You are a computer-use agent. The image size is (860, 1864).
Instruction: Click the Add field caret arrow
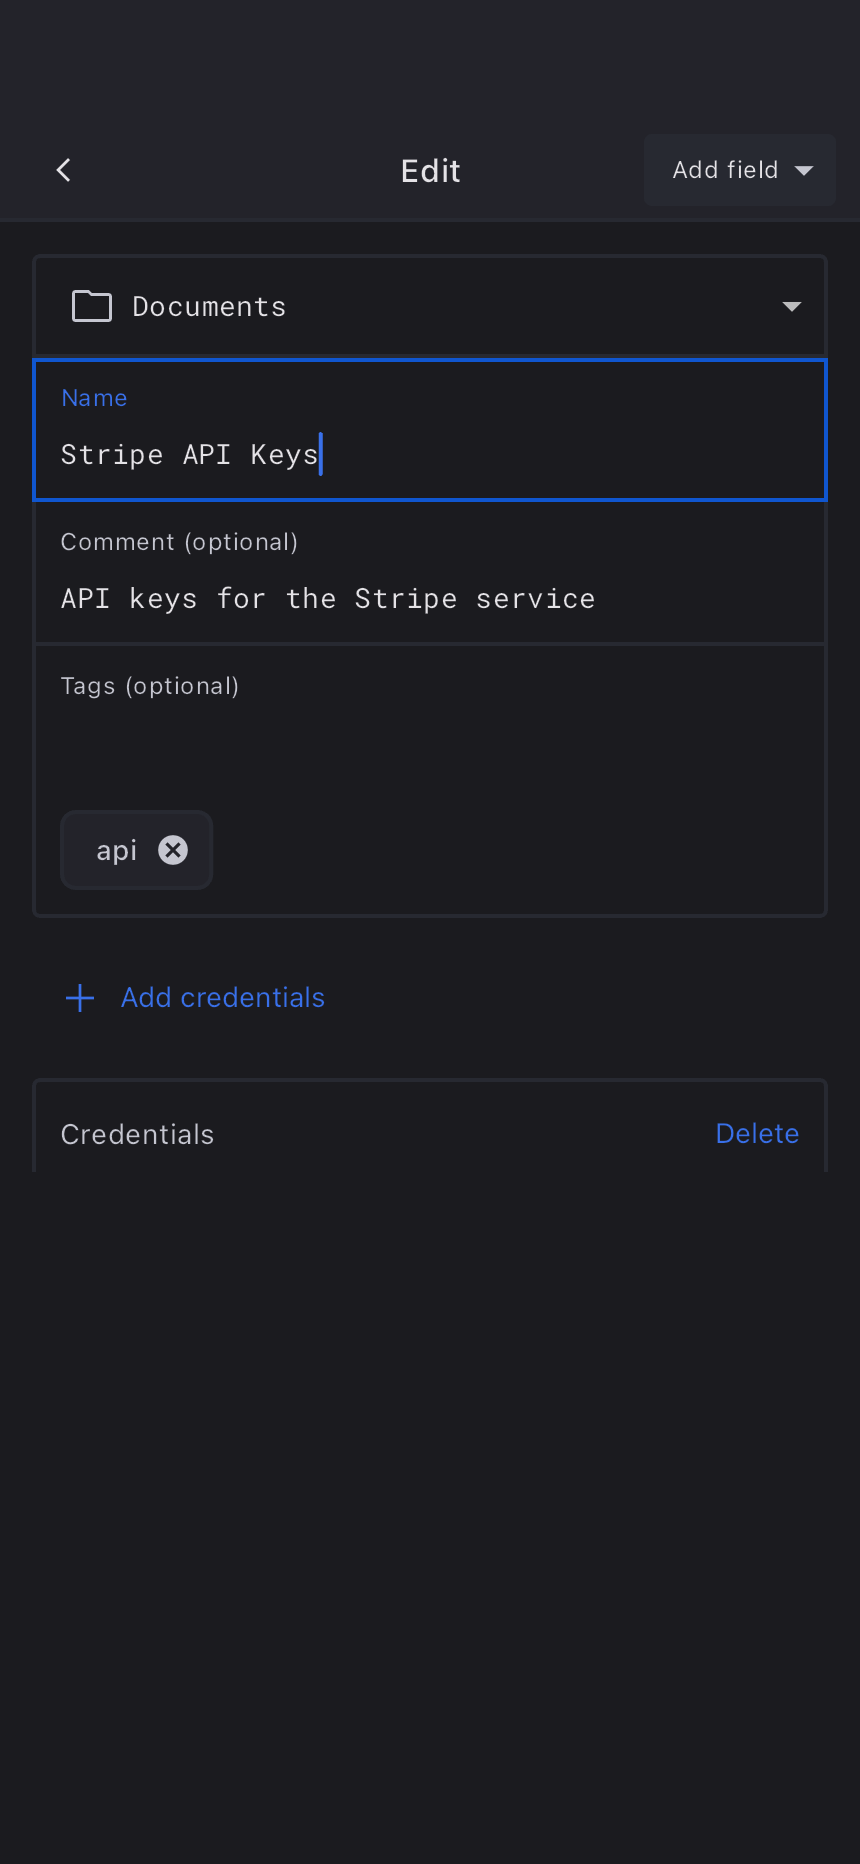point(804,171)
